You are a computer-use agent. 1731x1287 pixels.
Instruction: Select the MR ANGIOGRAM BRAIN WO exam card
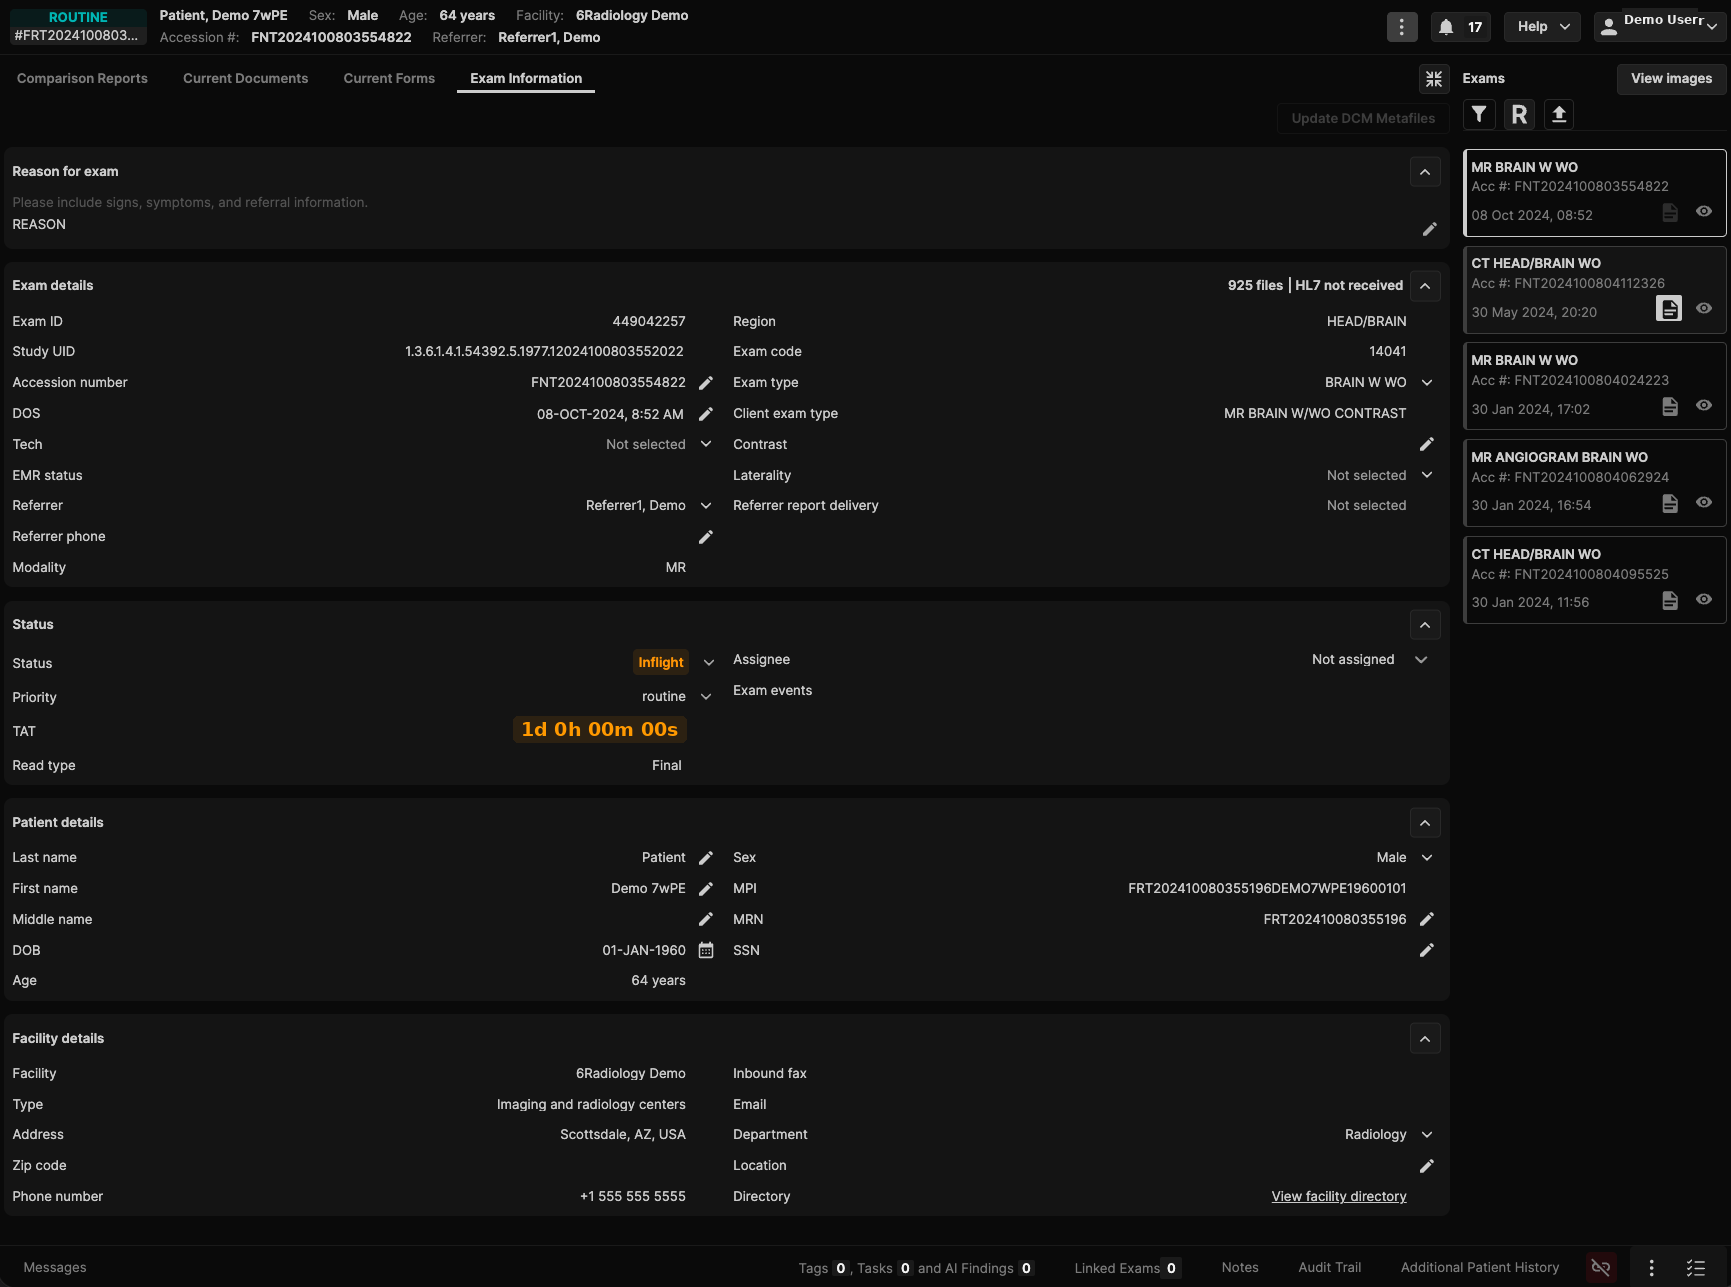(1595, 483)
